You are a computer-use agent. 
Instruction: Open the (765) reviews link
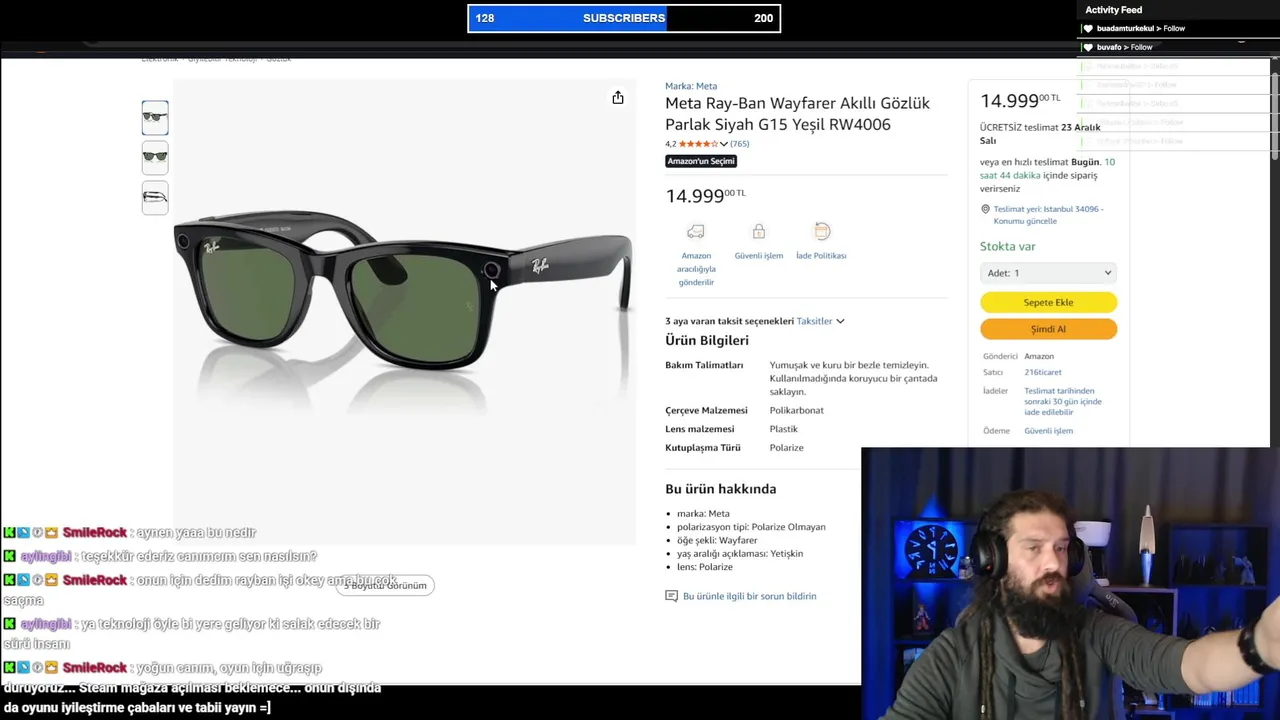point(739,144)
